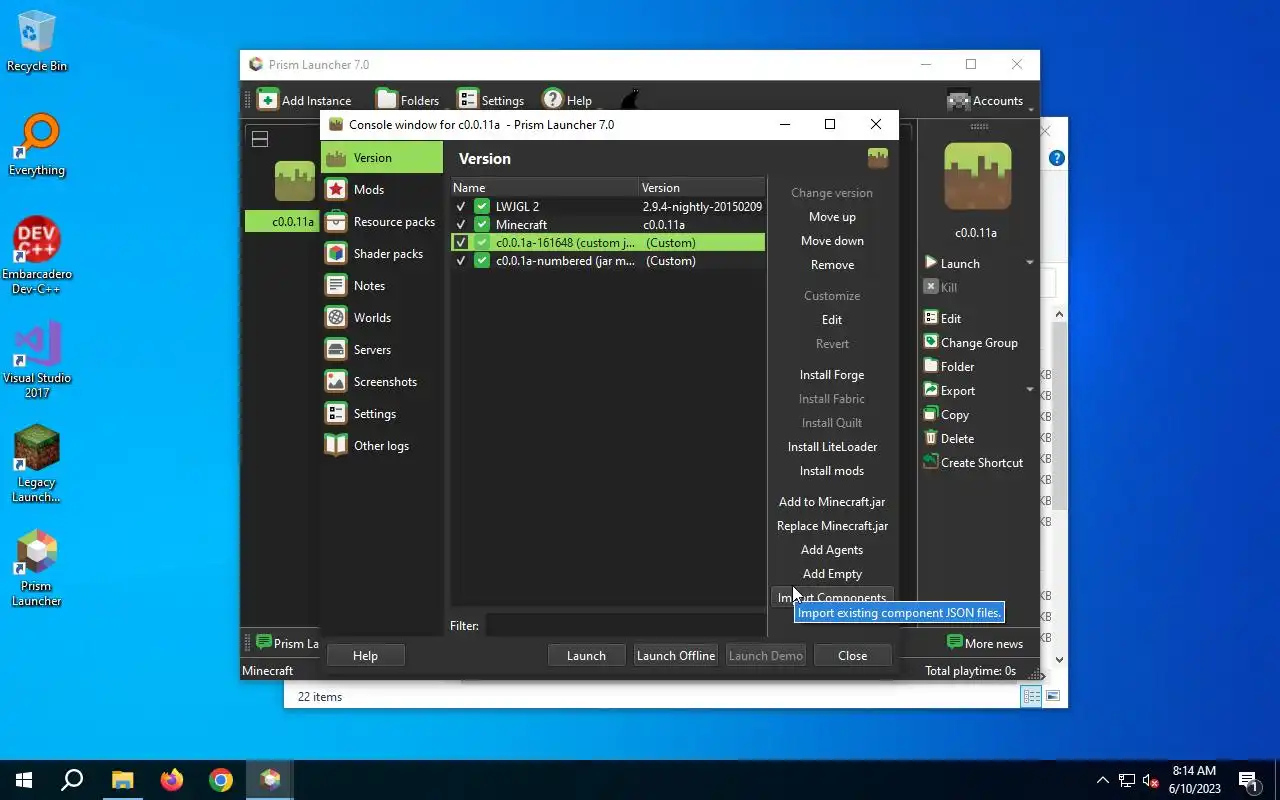Open Recycle Bin on desktop

coord(37,42)
